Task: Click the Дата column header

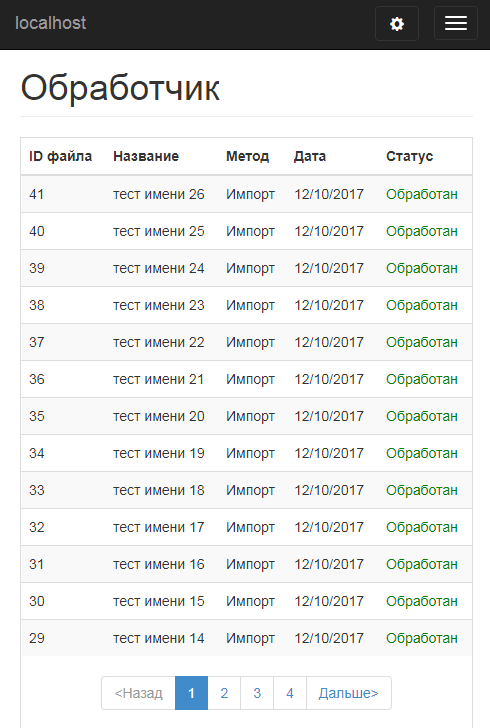Action: [x=310, y=156]
